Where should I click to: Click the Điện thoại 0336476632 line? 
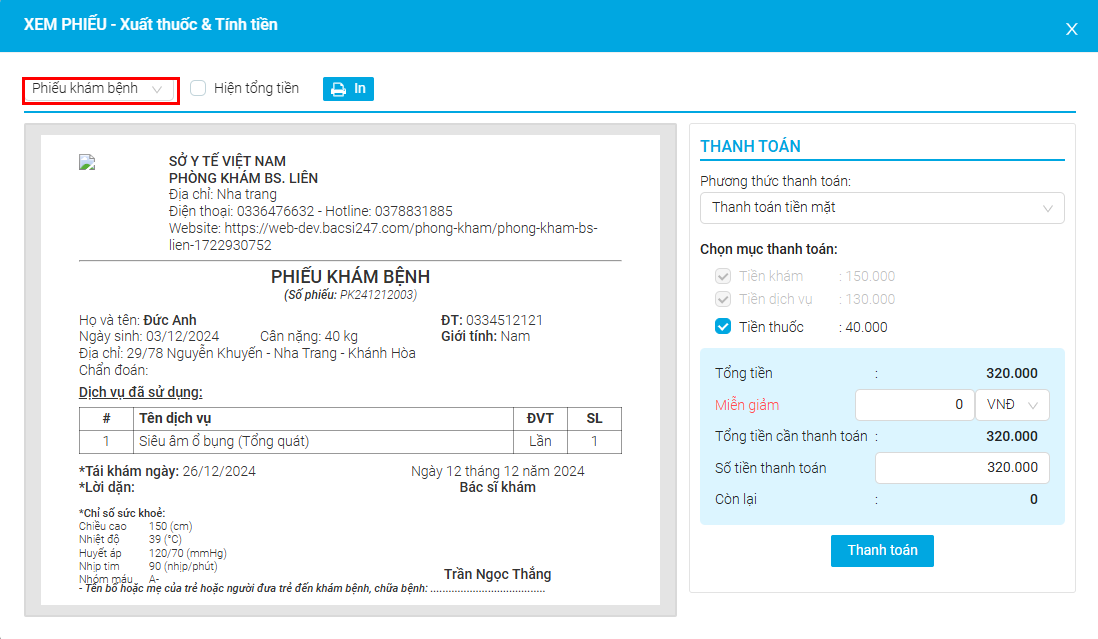click(x=311, y=211)
